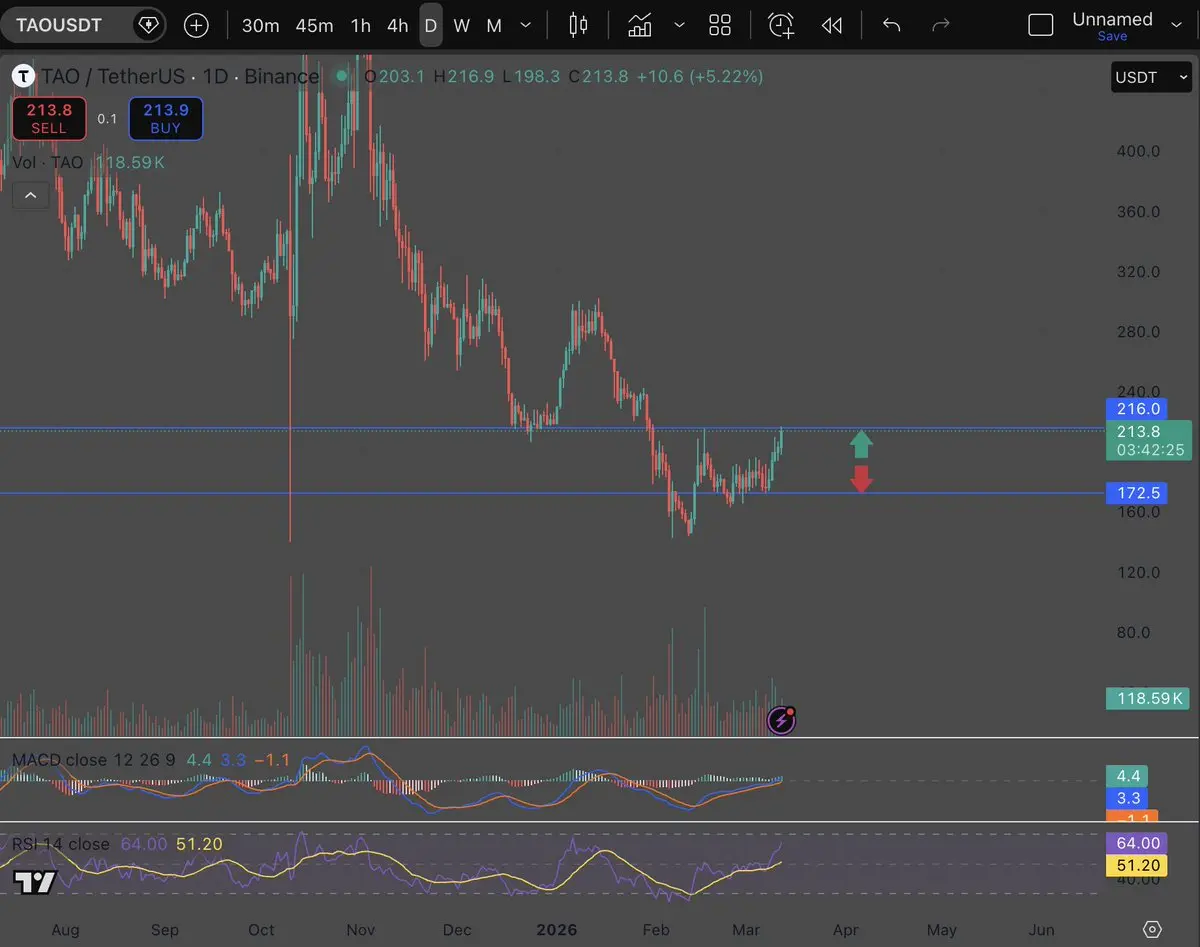Expand the timeframe list dropdown

point(526,25)
